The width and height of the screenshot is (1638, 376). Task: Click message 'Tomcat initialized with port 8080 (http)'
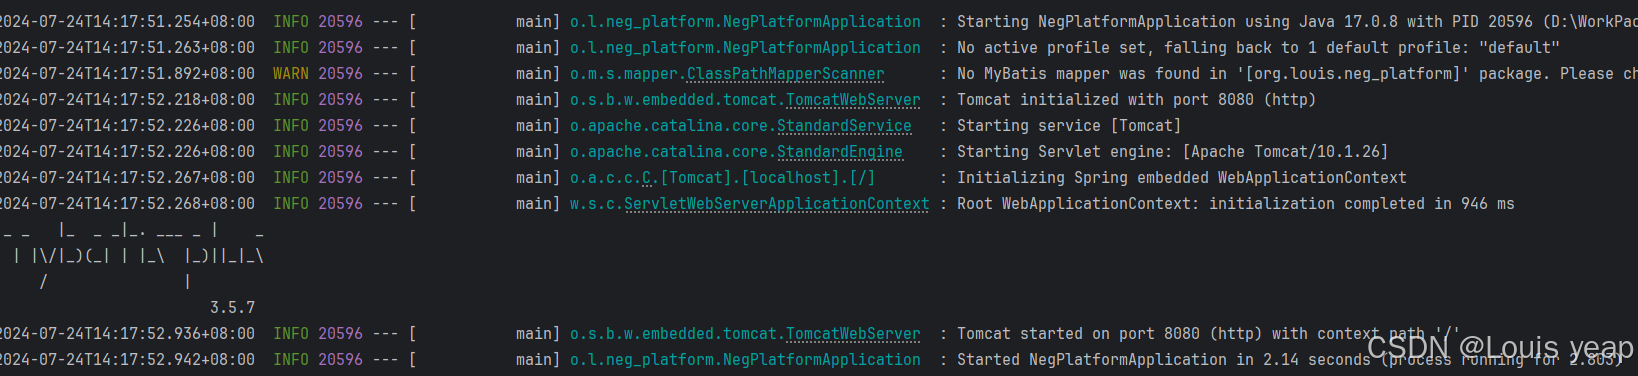(1136, 100)
